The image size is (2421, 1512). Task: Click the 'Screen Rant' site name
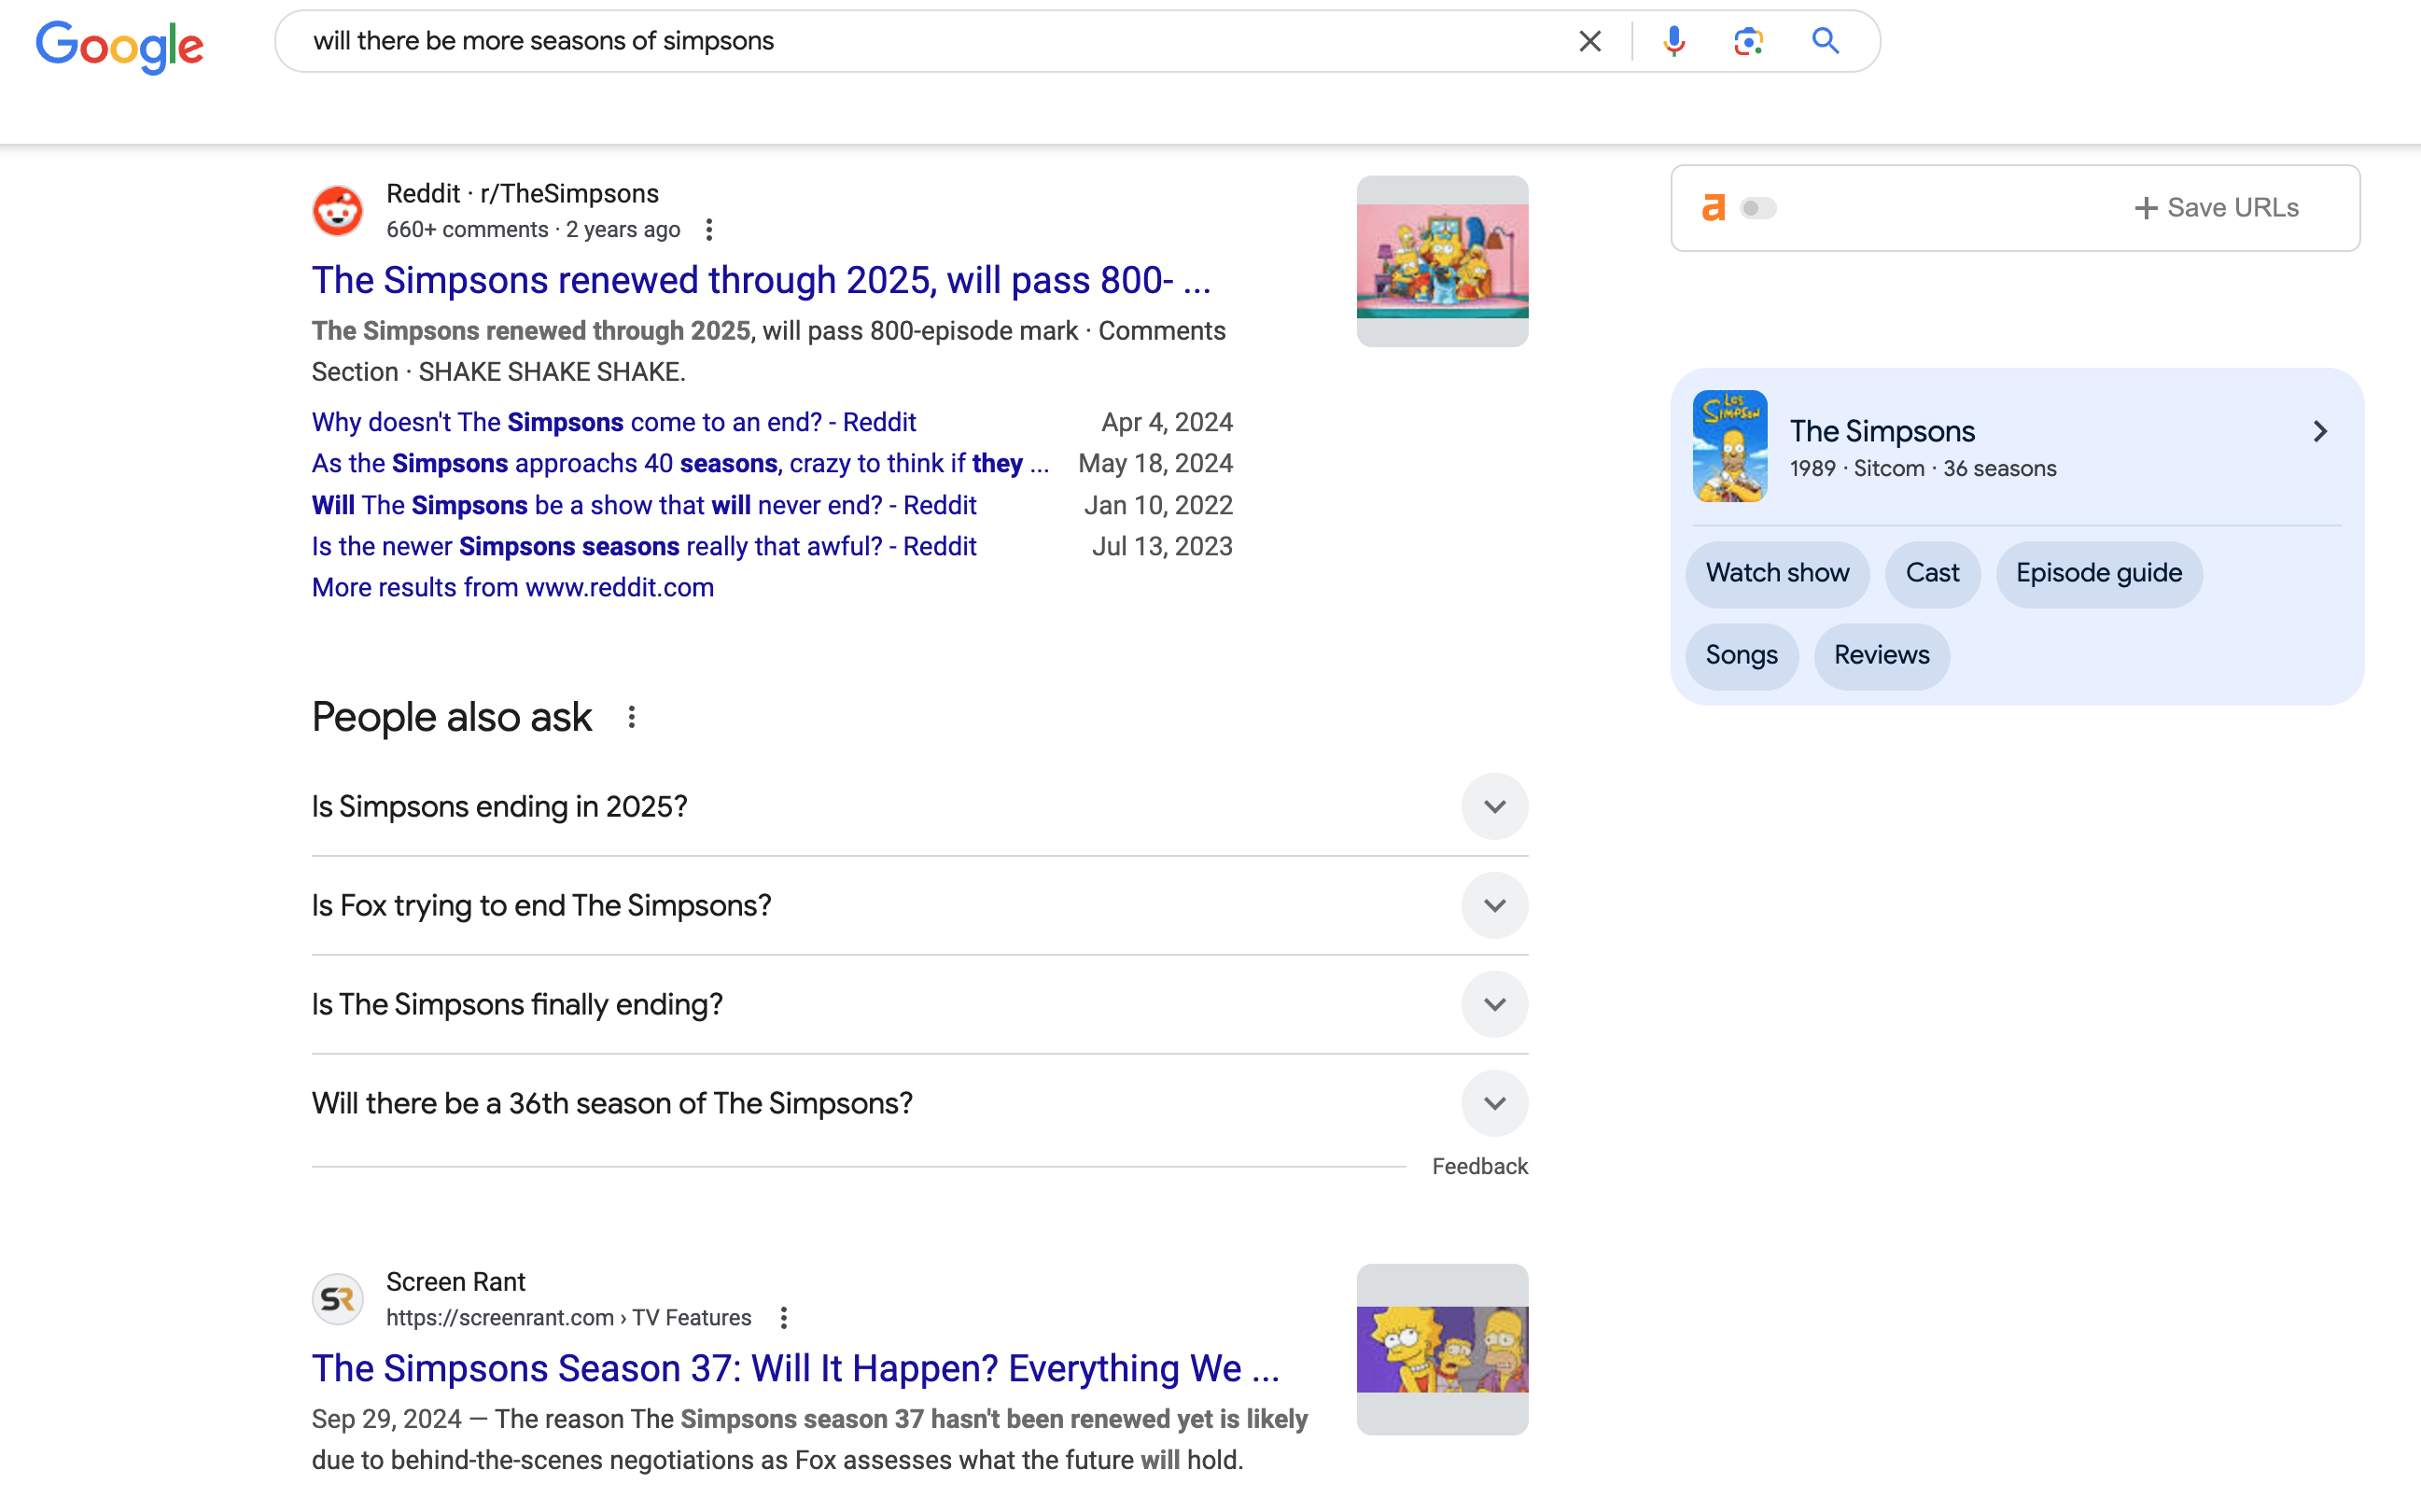[455, 1282]
